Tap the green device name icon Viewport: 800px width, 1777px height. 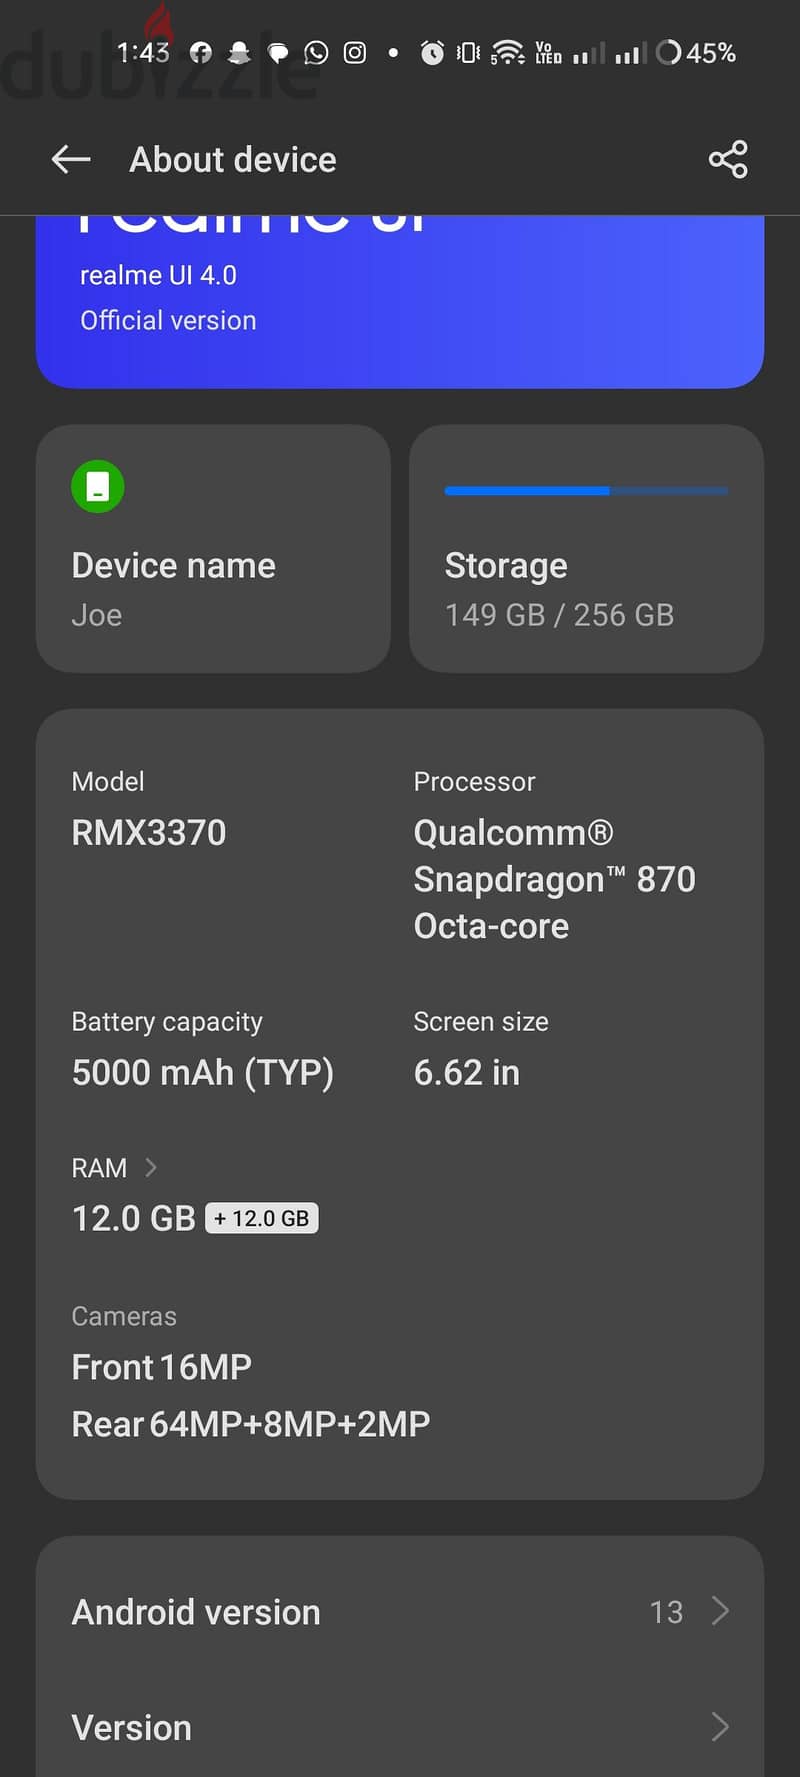98,487
